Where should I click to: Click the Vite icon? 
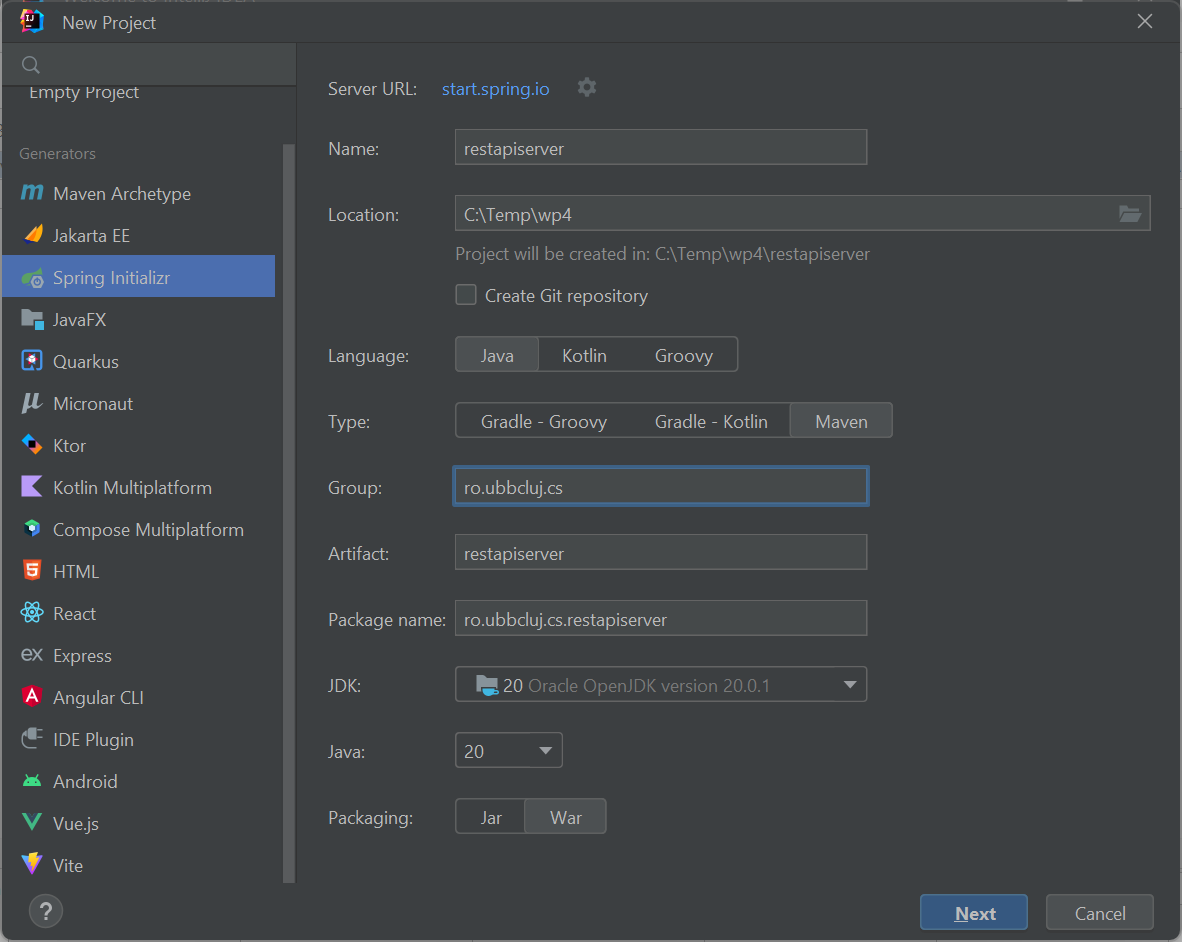coord(32,864)
